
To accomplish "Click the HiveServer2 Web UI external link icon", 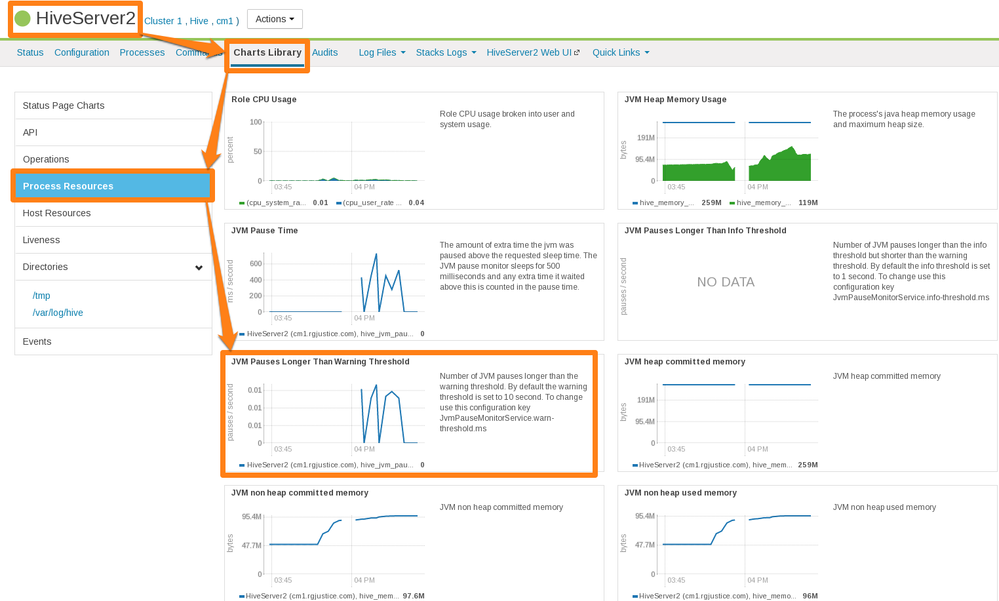I will click(x=577, y=53).
